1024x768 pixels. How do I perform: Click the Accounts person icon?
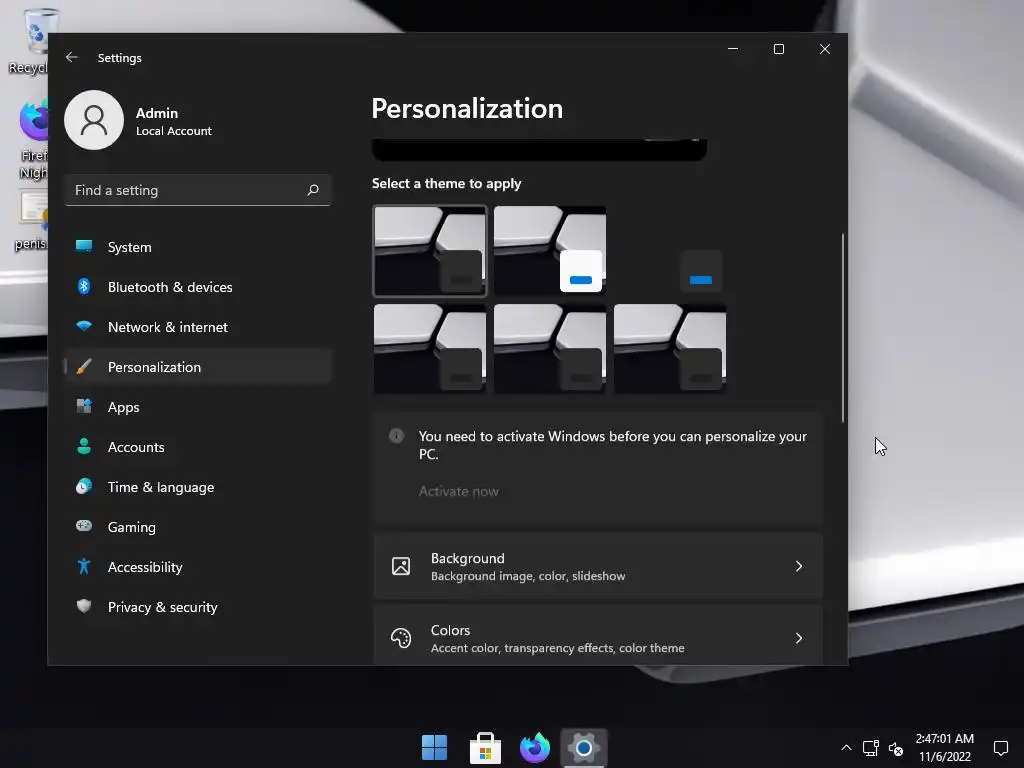tap(84, 446)
